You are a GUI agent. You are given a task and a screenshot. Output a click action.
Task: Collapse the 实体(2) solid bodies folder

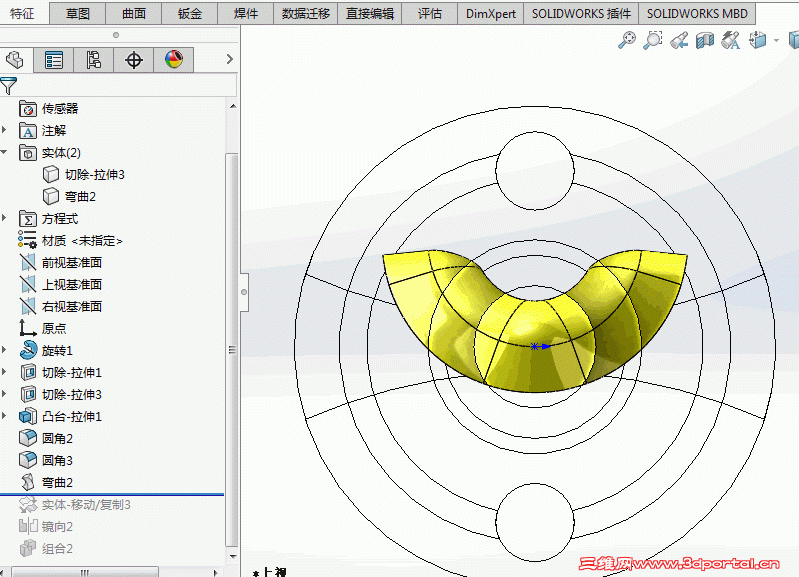point(5,152)
